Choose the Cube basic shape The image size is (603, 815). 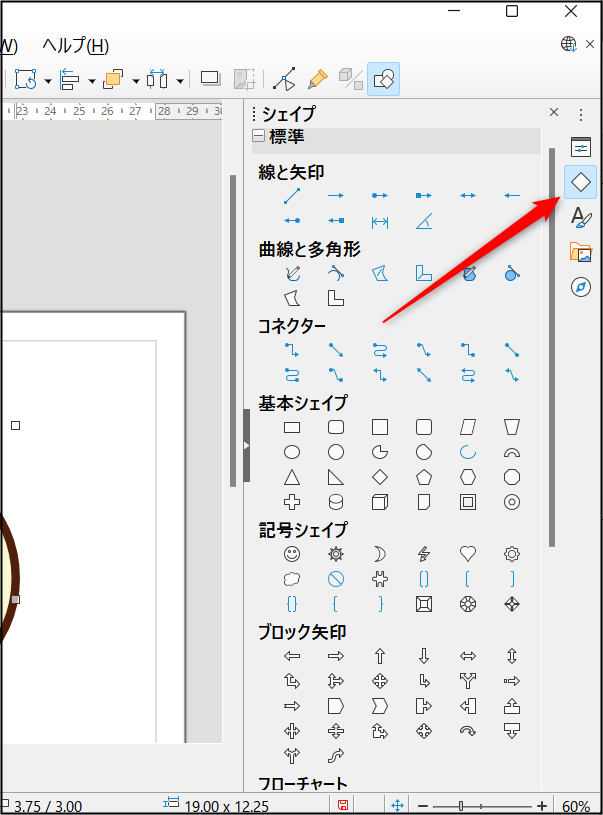[380, 502]
